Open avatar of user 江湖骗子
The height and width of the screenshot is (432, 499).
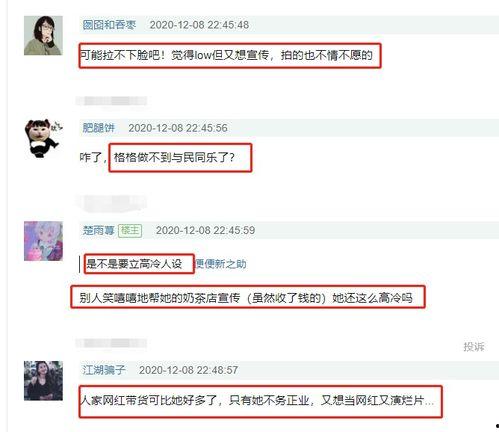43,380
